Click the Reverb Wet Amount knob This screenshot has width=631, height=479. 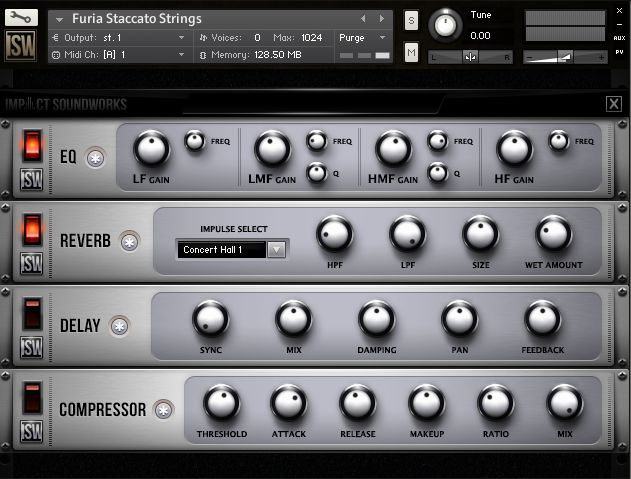pyautogui.click(x=553, y=234)
